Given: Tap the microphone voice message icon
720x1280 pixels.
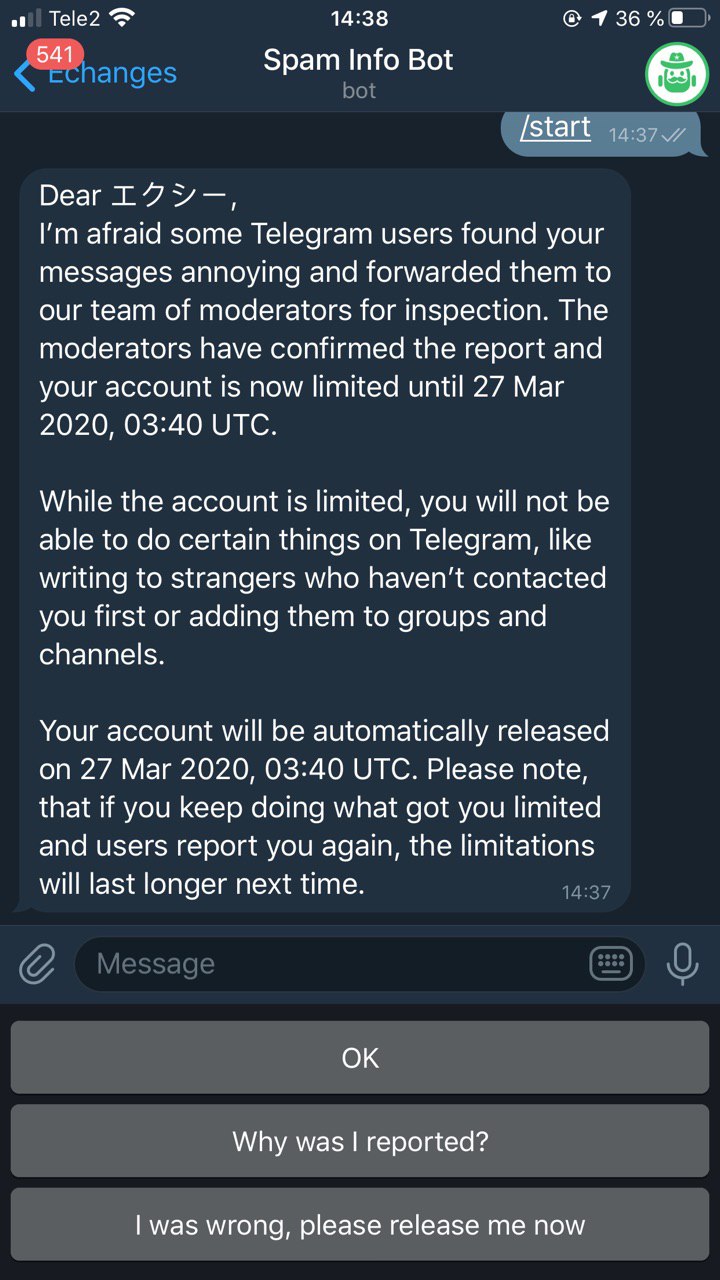Looking at the screenshot, I should pos(683,964).
